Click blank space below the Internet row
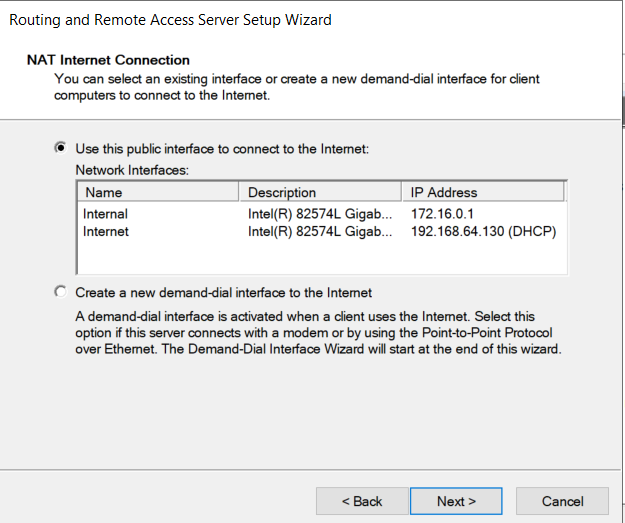This screenshot has width=625, height=523. [320, 257]
